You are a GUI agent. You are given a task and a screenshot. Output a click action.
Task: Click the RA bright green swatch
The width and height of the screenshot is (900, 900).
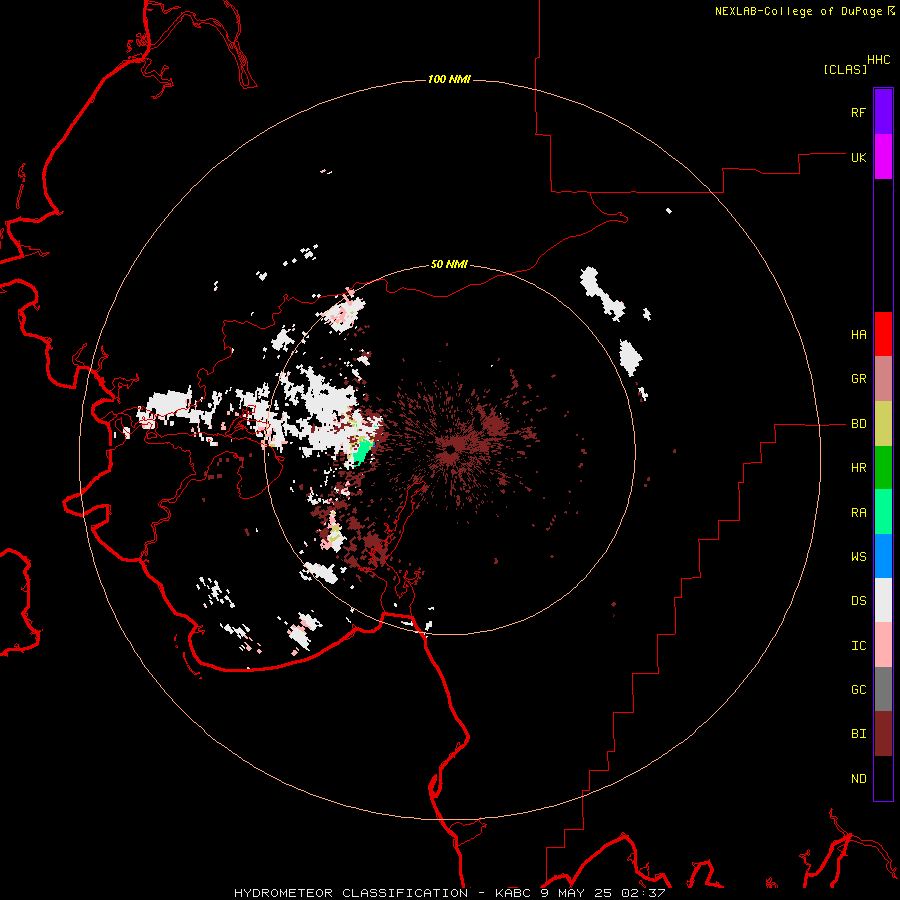pos(883,512)
